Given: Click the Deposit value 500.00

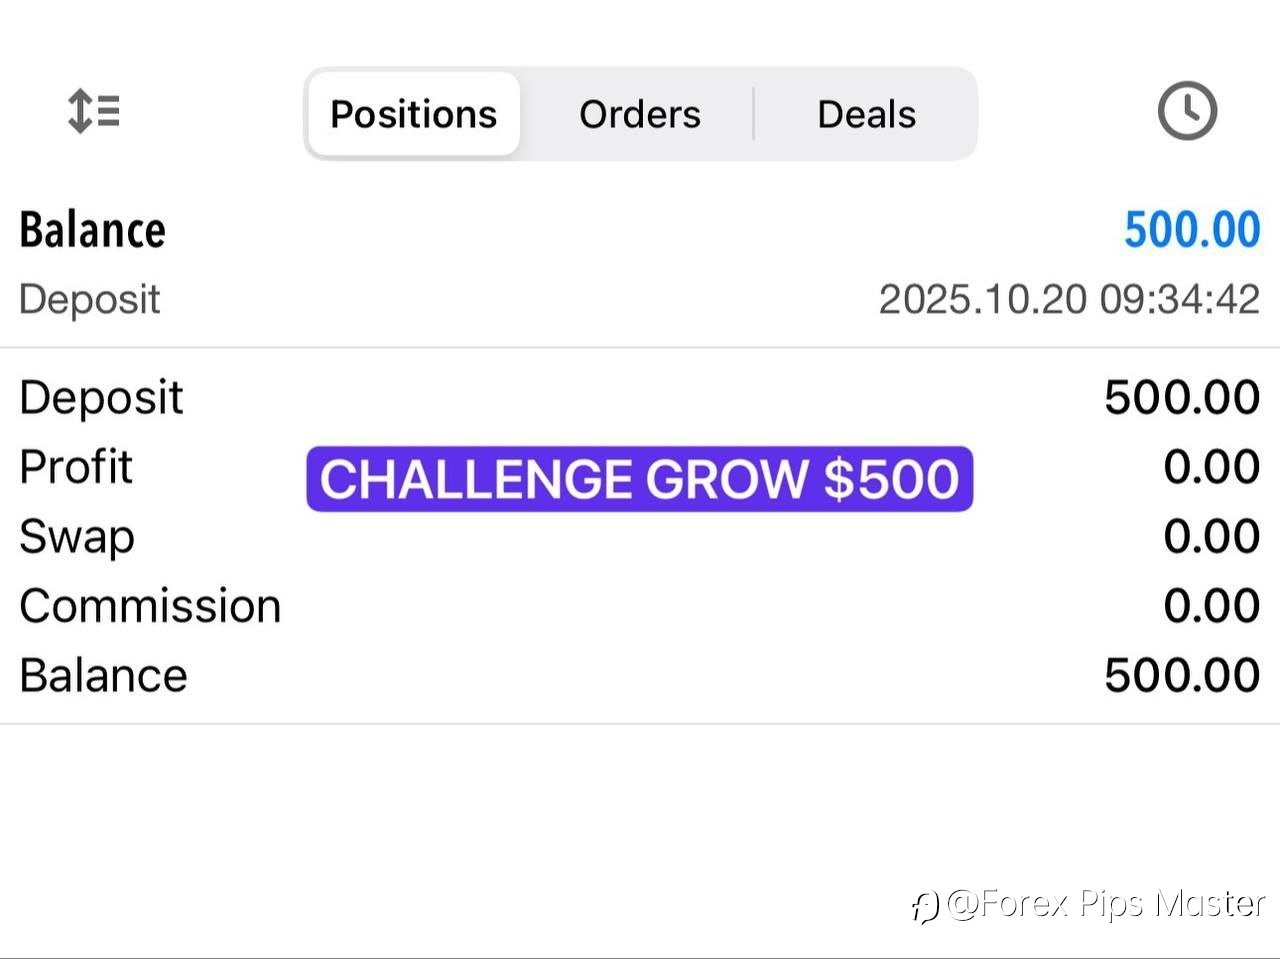Looking at the screenshot, I should click(x=1181, y=397).
